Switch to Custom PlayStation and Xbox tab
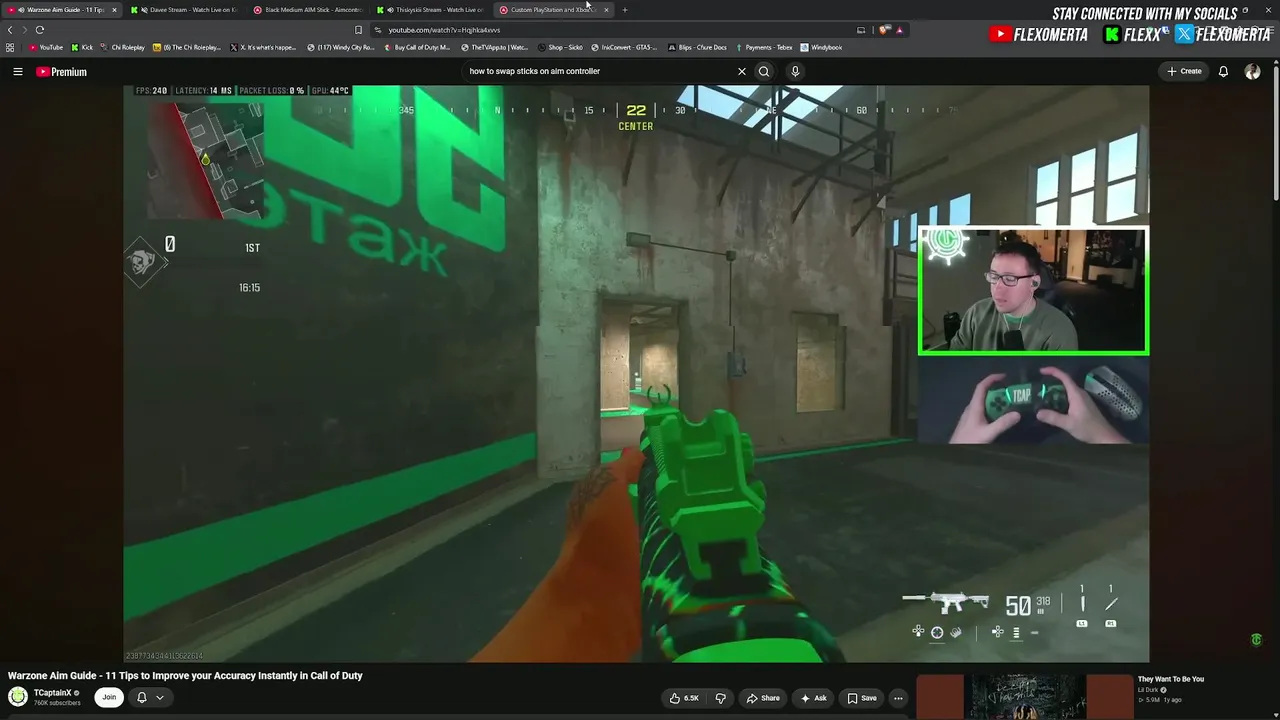This screenshot has height=720, width=1280. click(x=554, y=10)
